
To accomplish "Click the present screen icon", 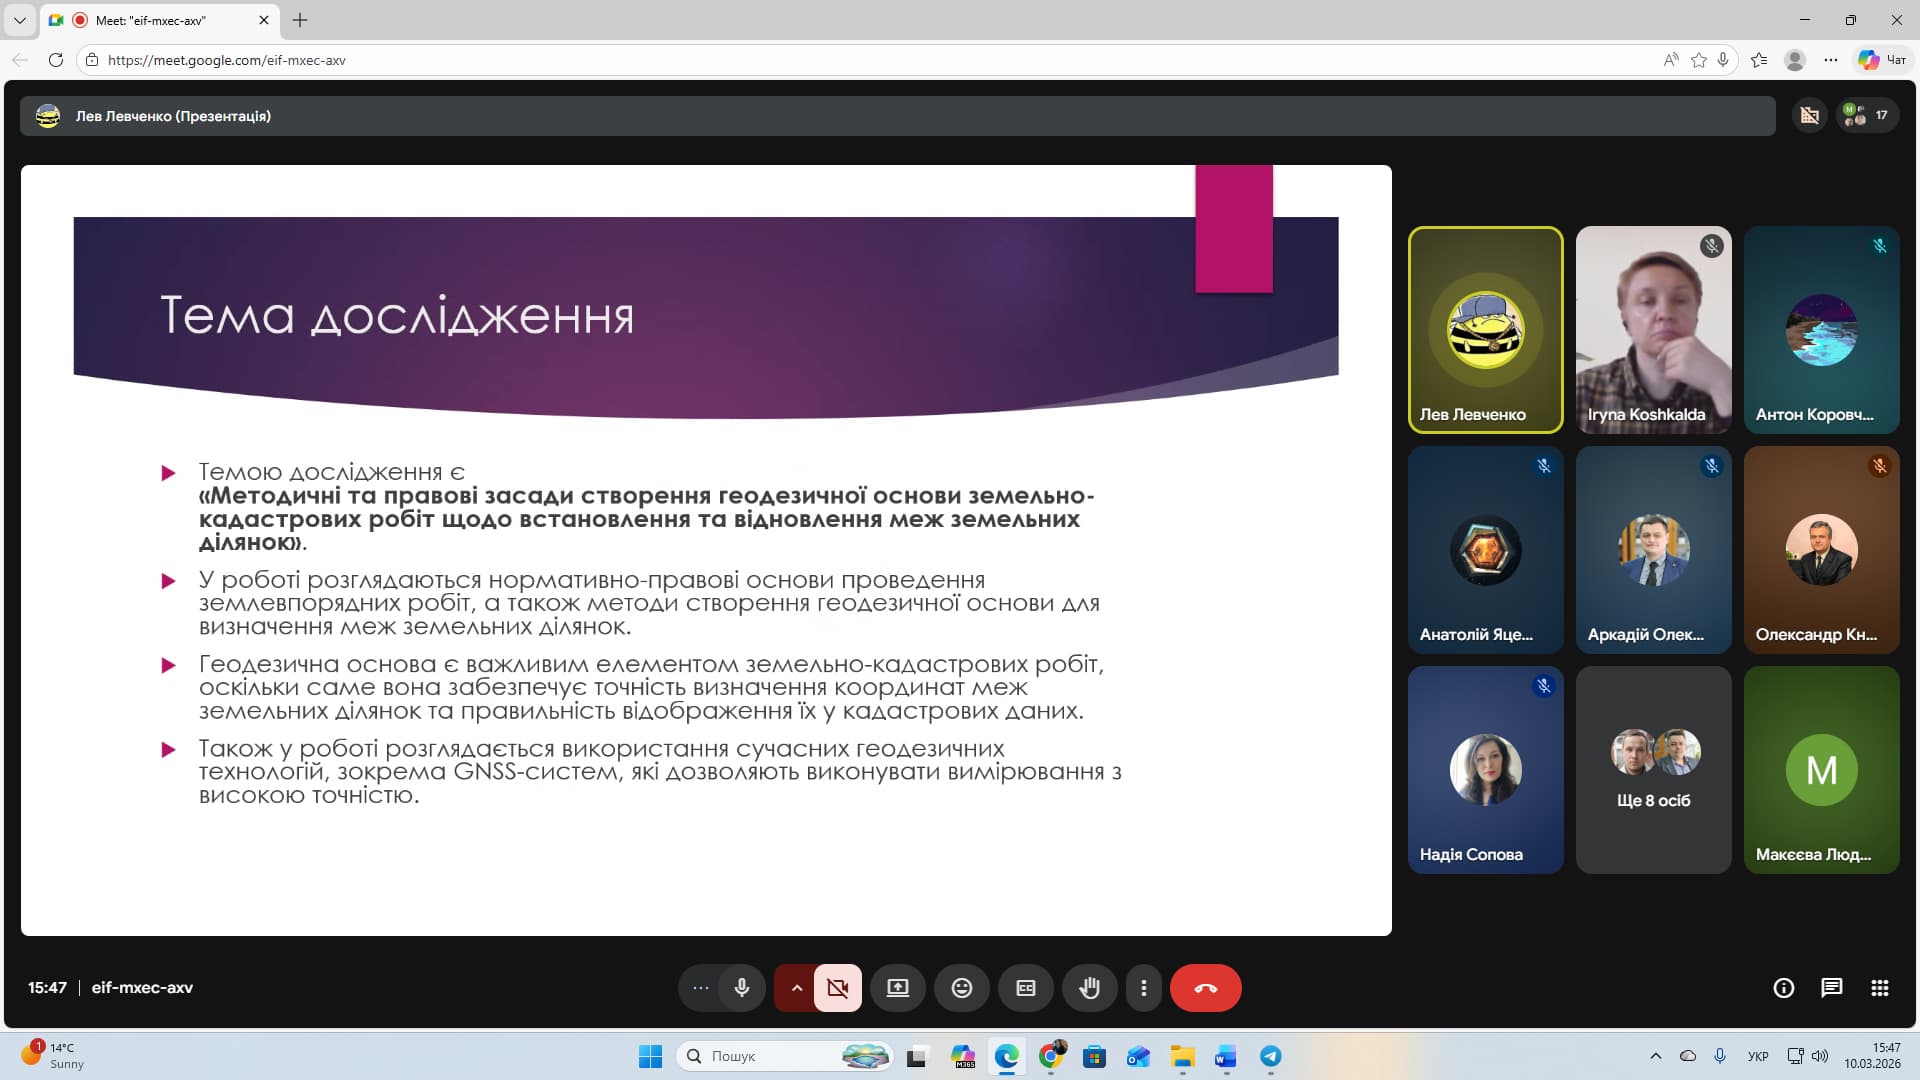I will point(897,988).
